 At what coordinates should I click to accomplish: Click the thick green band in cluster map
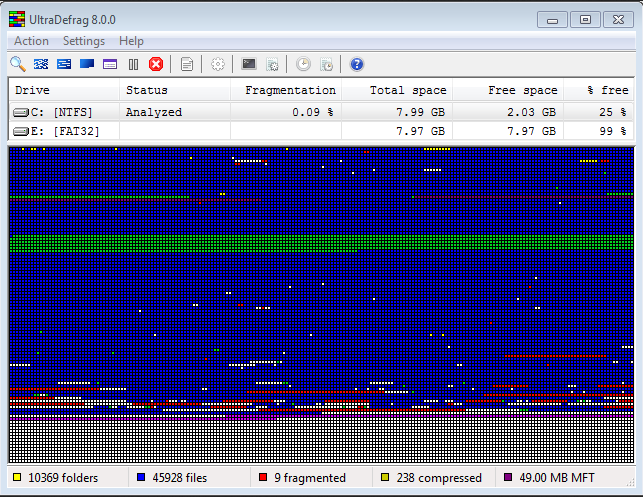coord(321,242)
